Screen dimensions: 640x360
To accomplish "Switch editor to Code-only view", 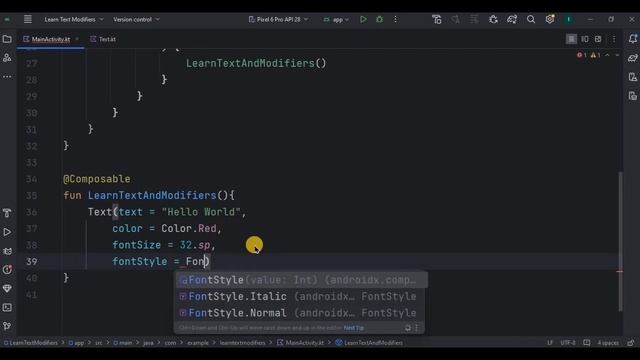I will 571,39.
